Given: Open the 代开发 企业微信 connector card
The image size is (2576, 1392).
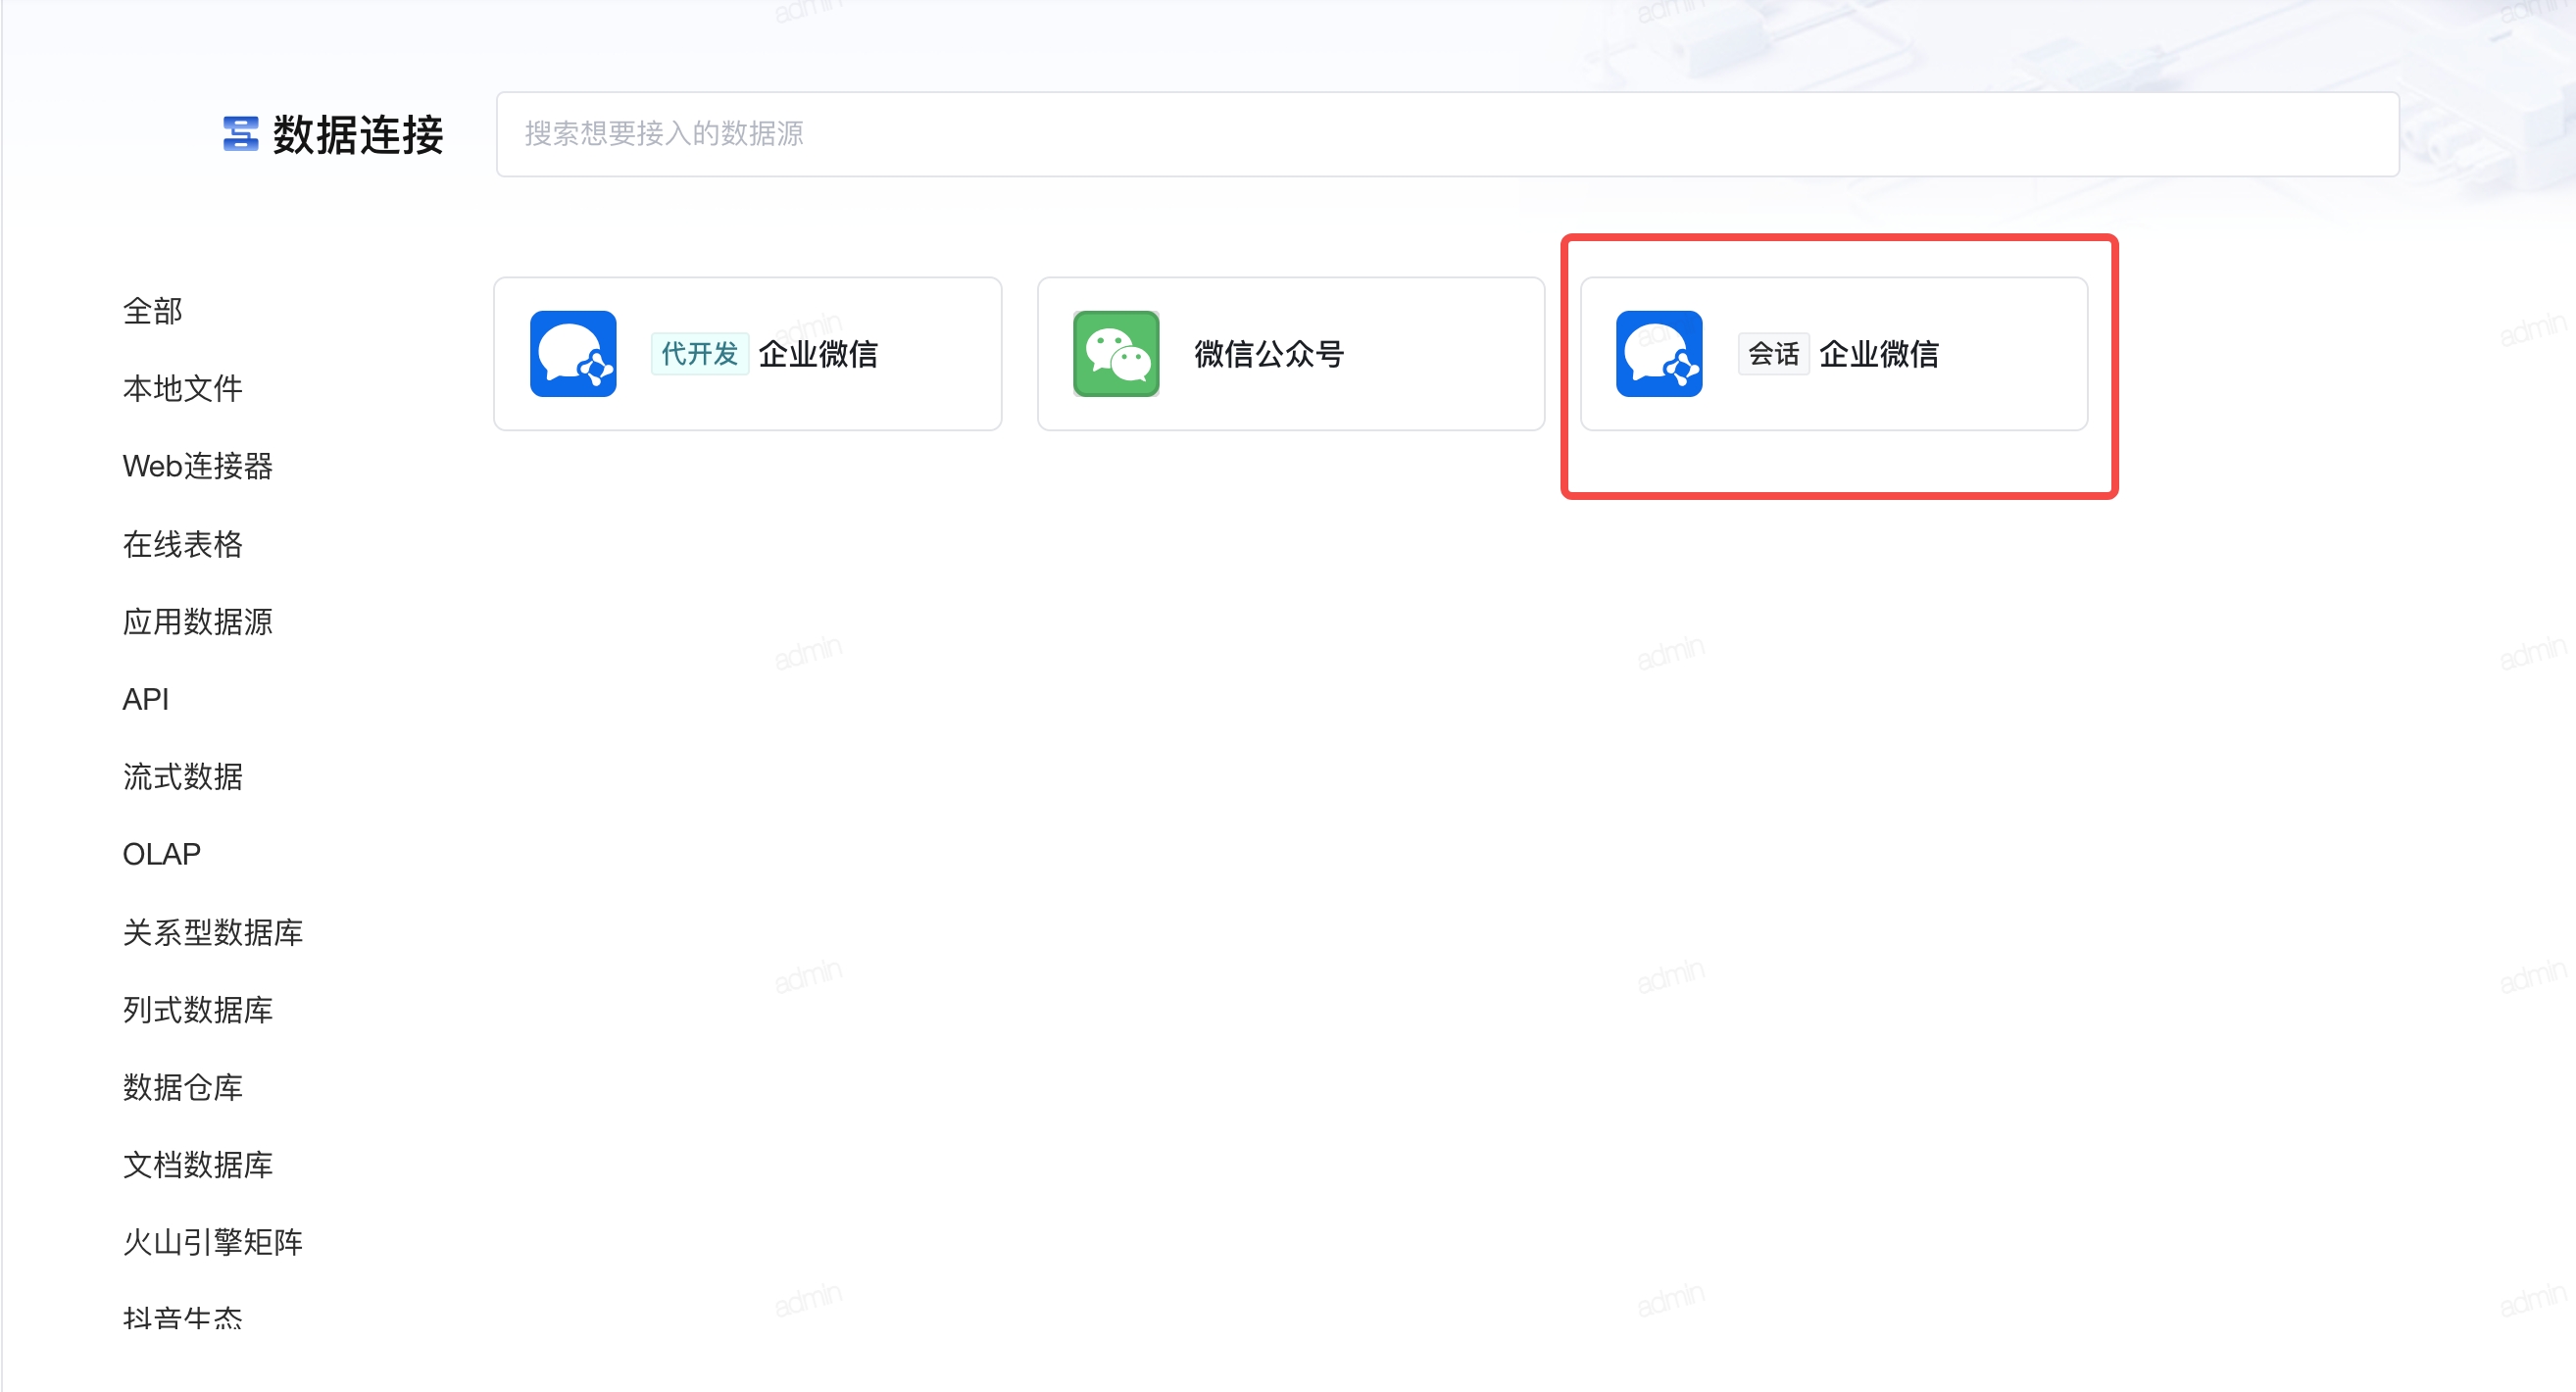Looking at the screenshot, I should click(747, 354).
